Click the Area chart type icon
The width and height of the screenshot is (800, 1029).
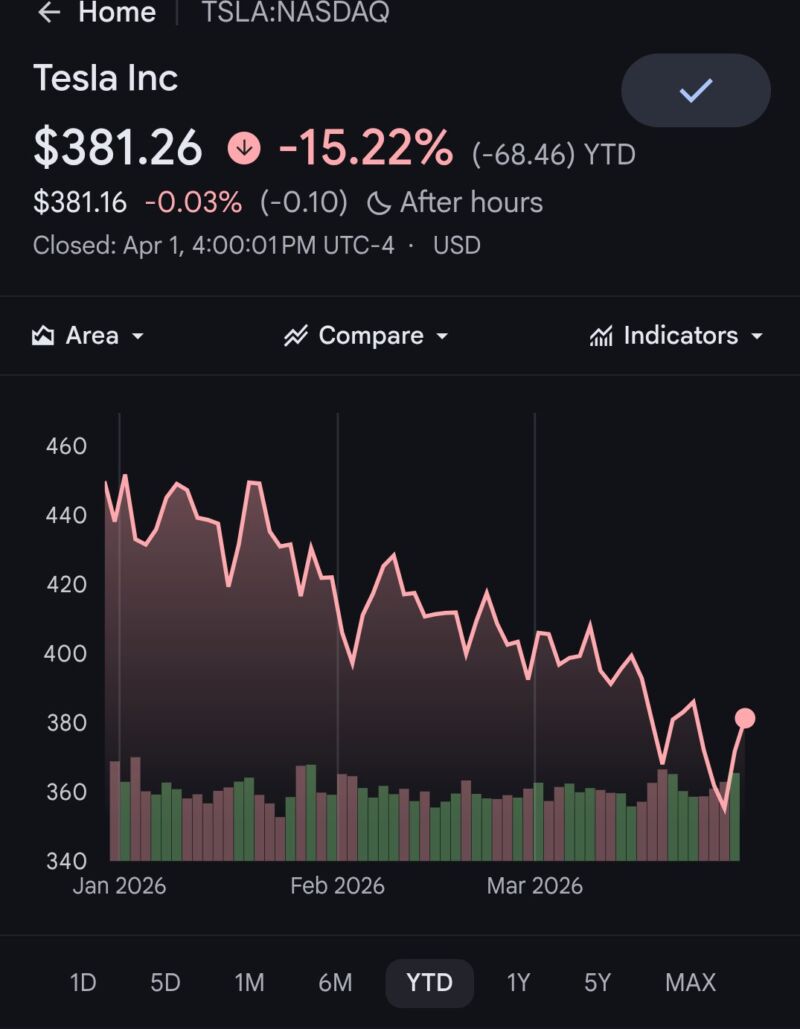coord(43,336)
